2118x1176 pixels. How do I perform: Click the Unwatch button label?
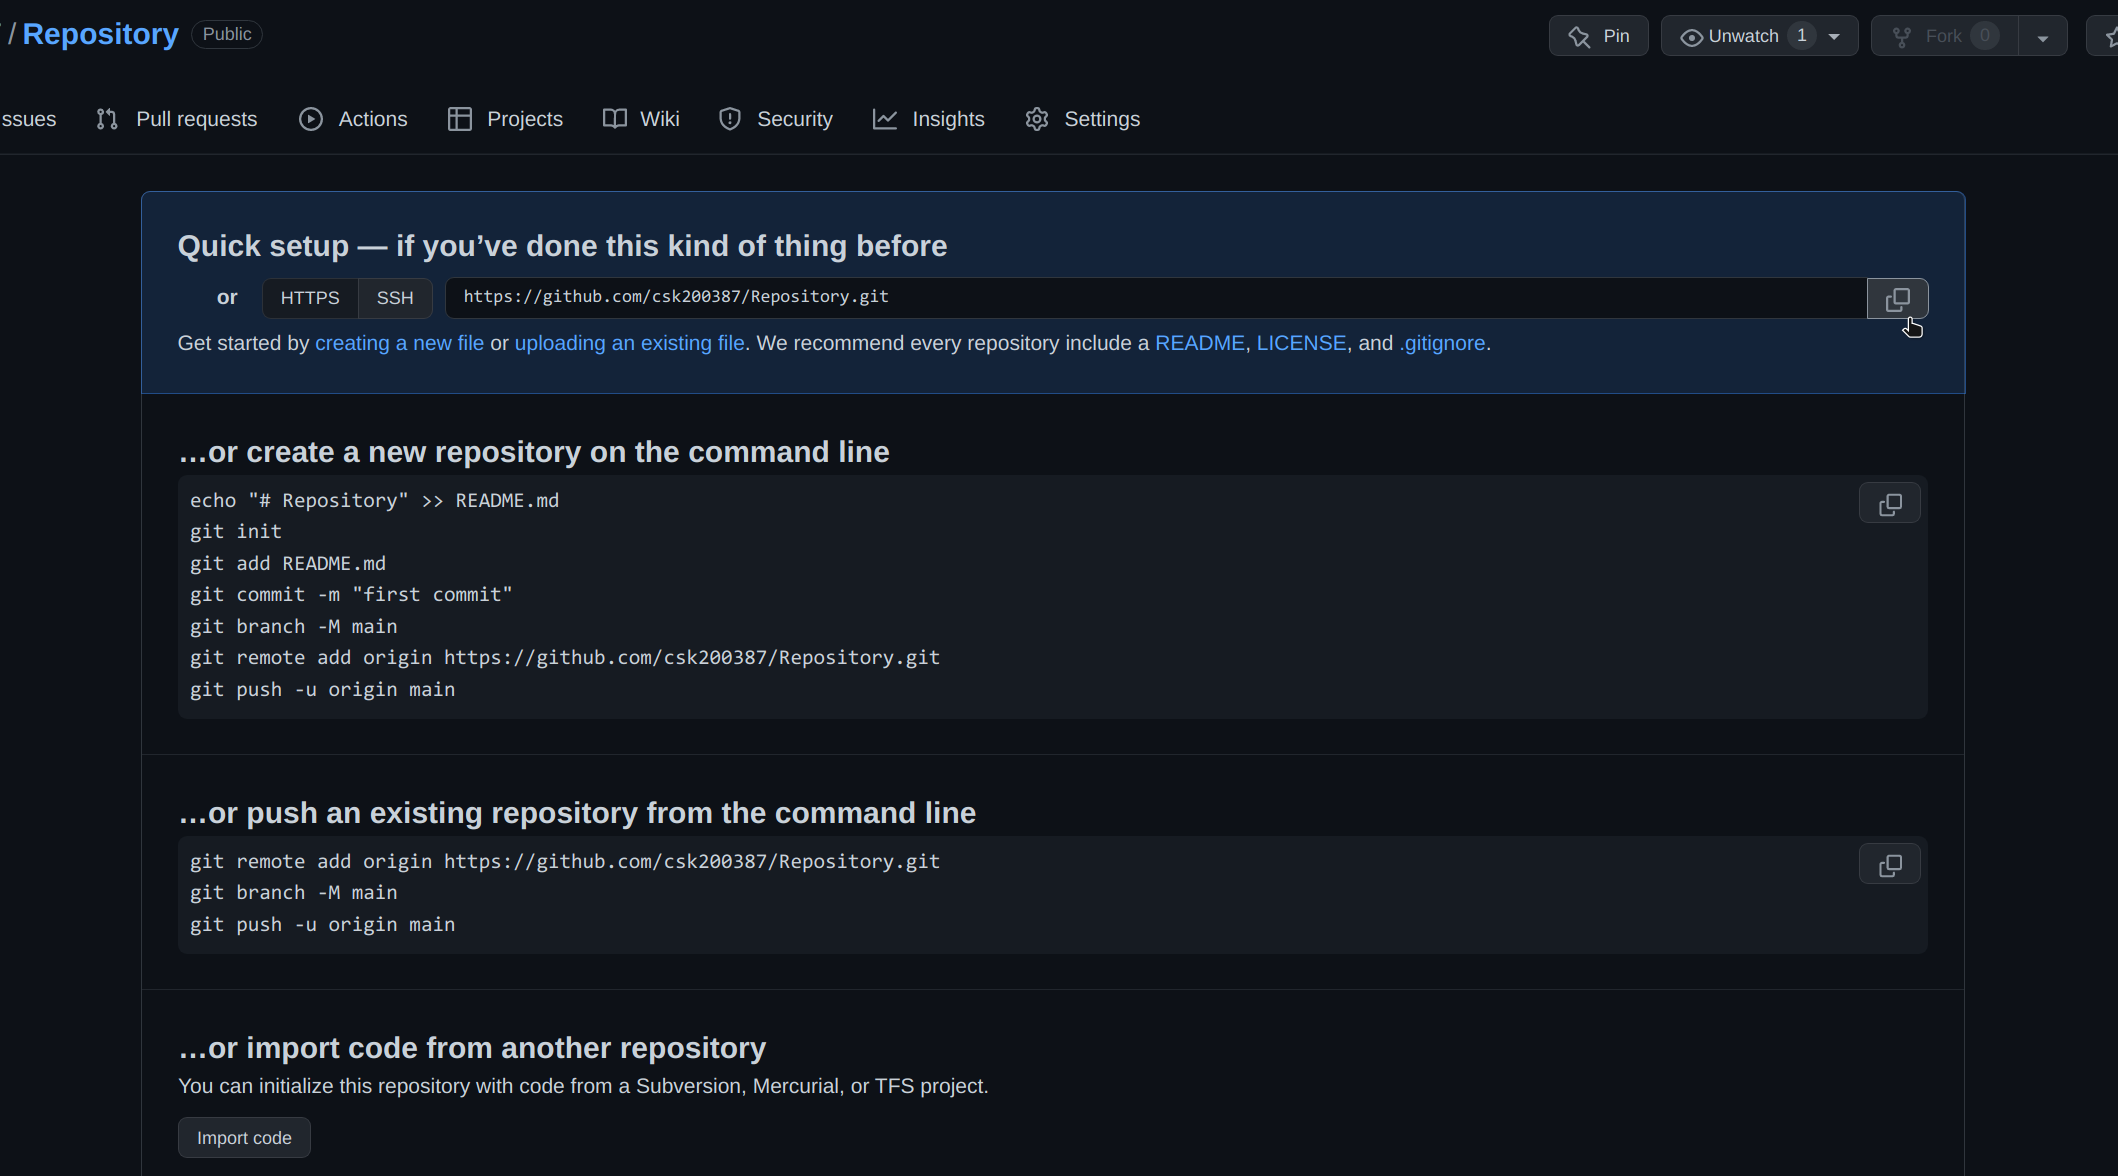click(1743, 36)
